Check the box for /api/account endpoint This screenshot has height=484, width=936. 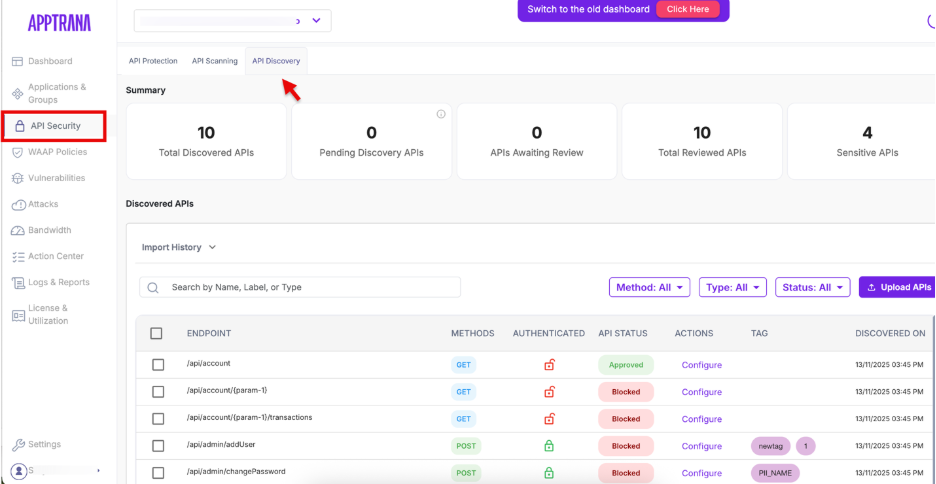(158, 365)
